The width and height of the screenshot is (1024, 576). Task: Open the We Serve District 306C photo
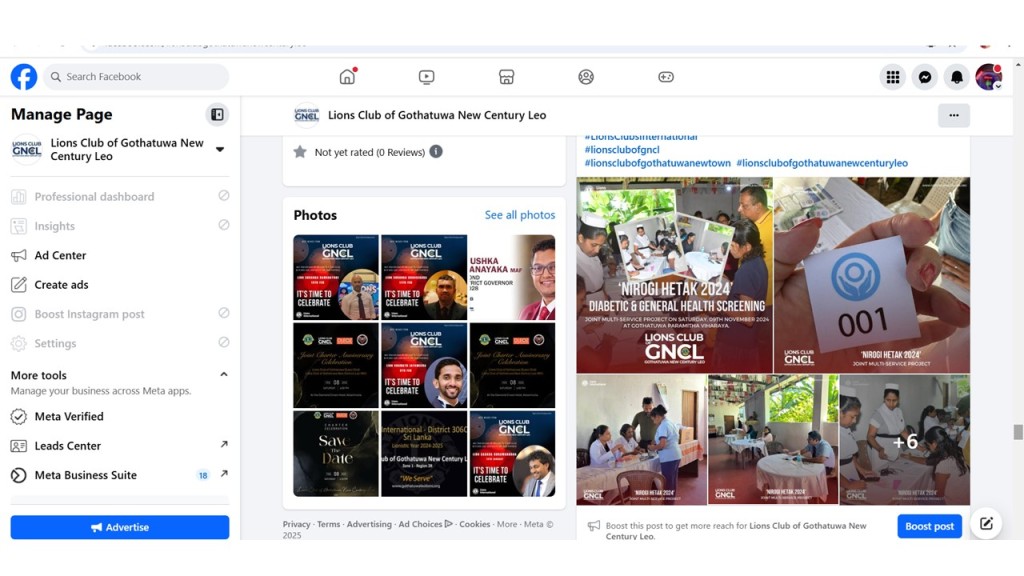click(x=424, y=454)
